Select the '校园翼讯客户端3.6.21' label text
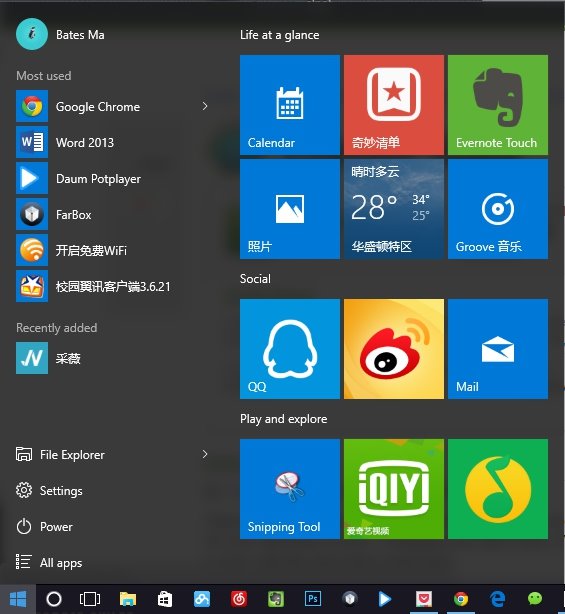 click(113, 287)
